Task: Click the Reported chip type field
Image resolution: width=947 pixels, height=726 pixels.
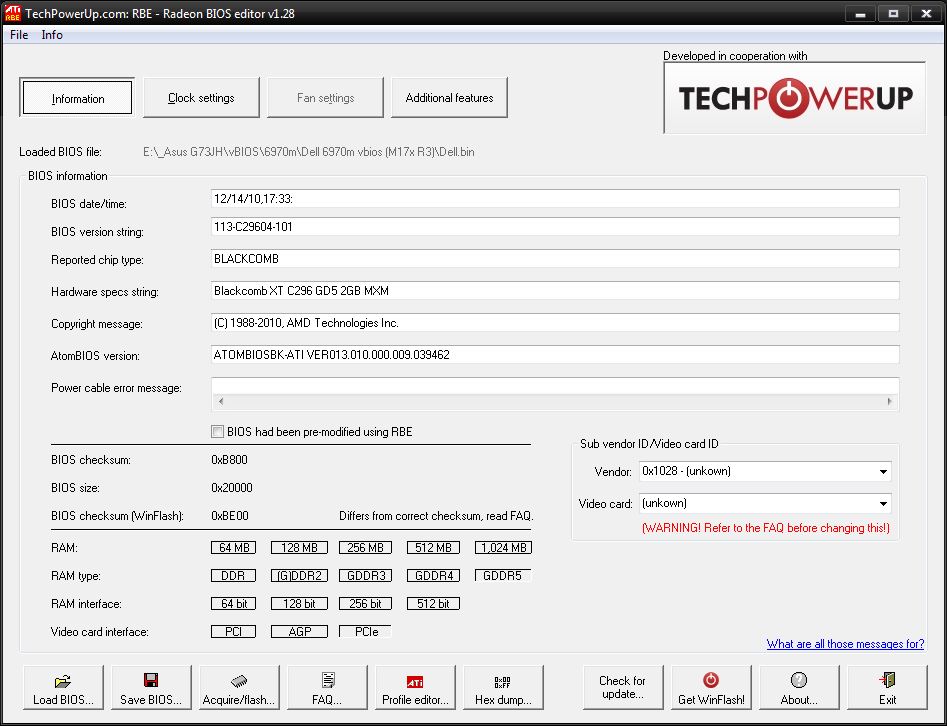Action: [x=555, y=259]
